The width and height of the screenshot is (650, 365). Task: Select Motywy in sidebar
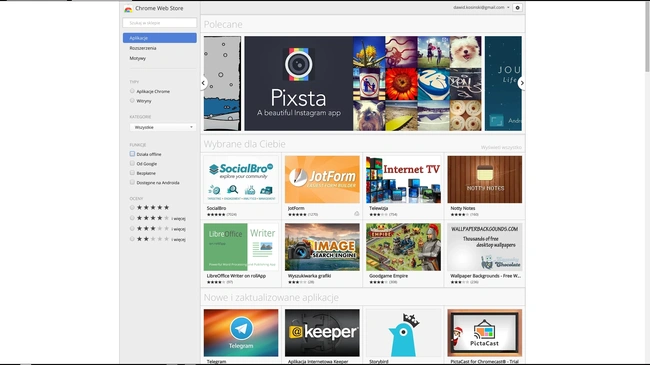tap(138, 58)
